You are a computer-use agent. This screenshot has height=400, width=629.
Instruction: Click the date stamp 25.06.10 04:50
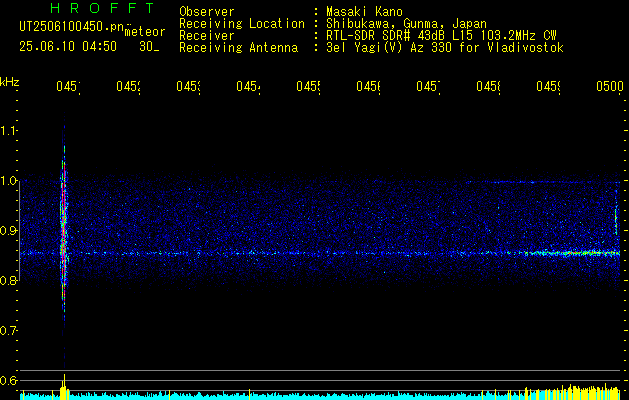(x=68, y=47)
